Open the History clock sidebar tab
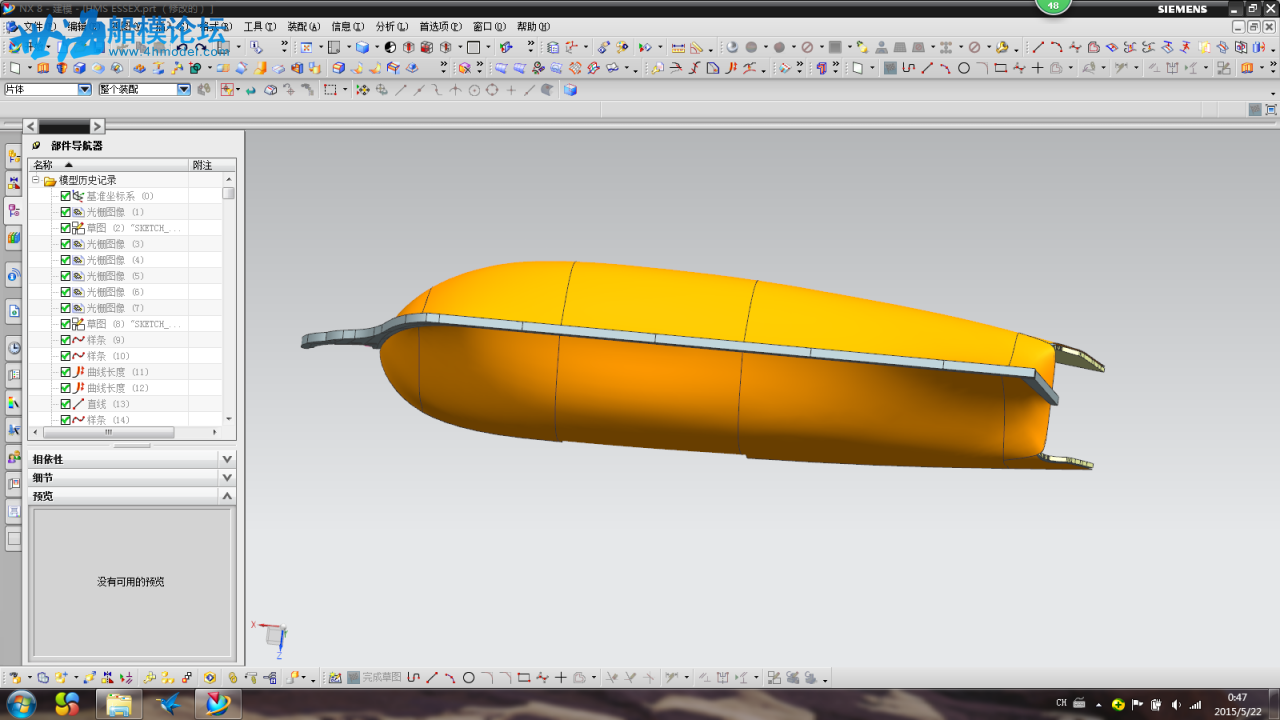The width and height of the screenshot is (1280, 720). [14, 348]
